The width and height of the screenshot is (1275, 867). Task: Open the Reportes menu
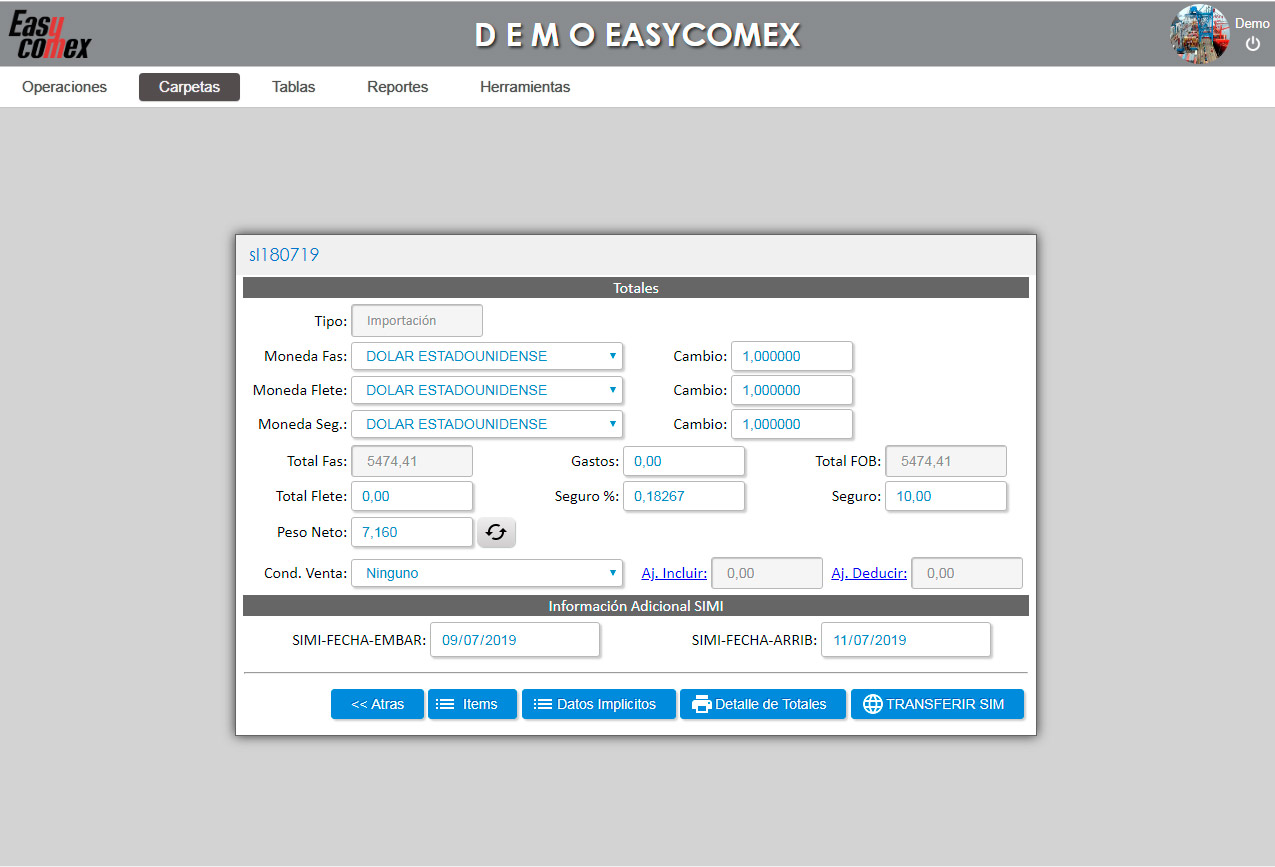[397, 87]
